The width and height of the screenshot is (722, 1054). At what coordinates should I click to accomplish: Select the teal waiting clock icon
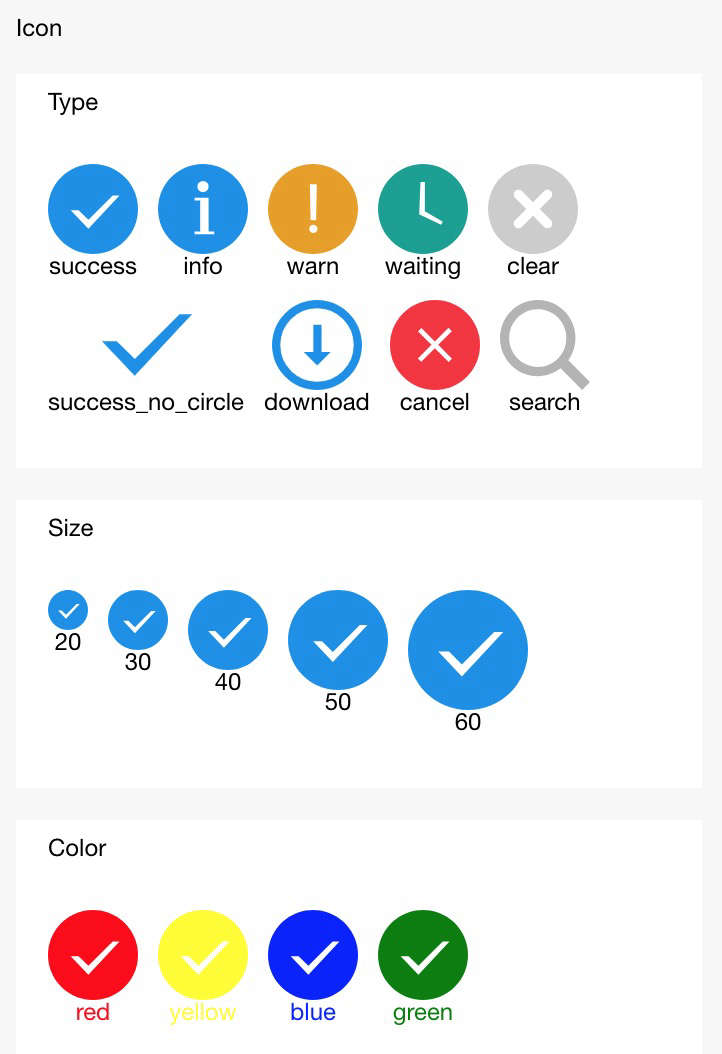[x=423, y=209]
